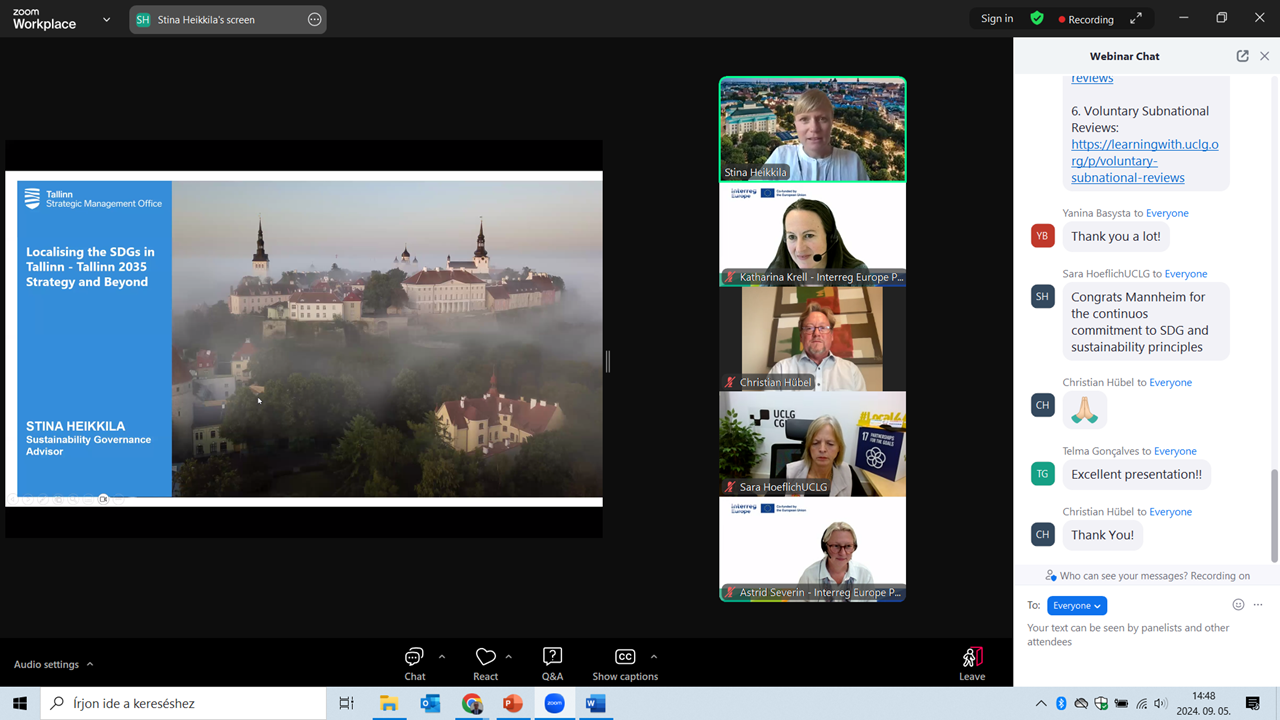Image resolution: width=1280 pixels, height=720 pixels.
Task: Pop out the Webinar Chat window
Action: [1242, 56]
